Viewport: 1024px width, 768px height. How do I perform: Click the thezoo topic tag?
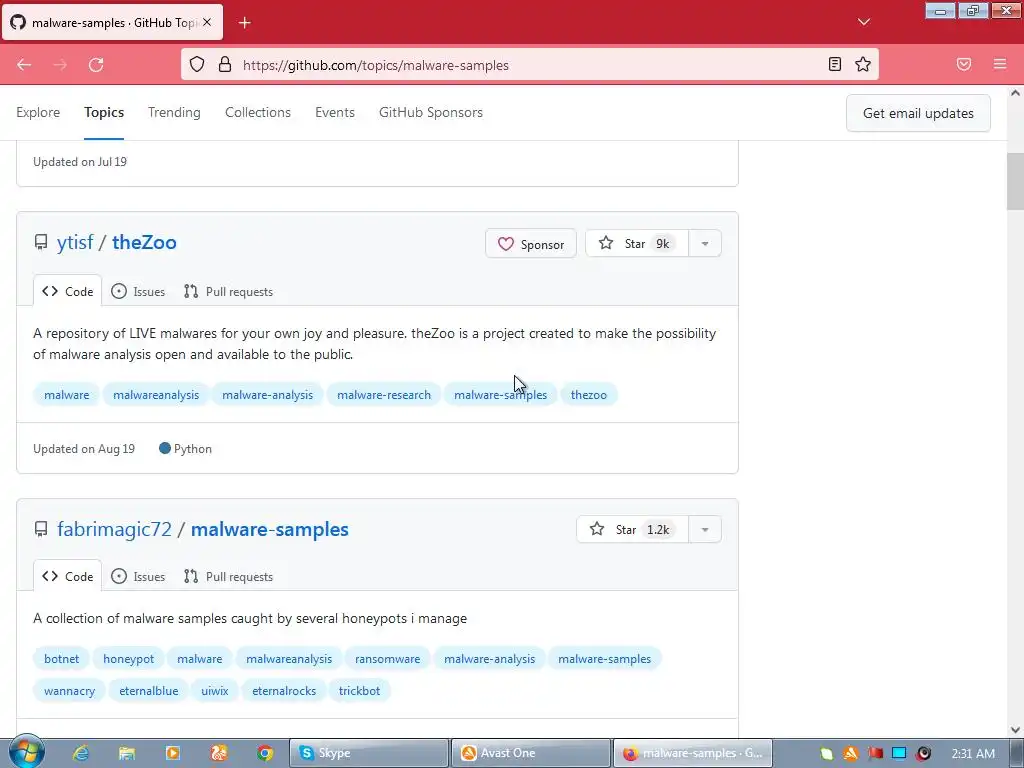[x=588, y=394]
